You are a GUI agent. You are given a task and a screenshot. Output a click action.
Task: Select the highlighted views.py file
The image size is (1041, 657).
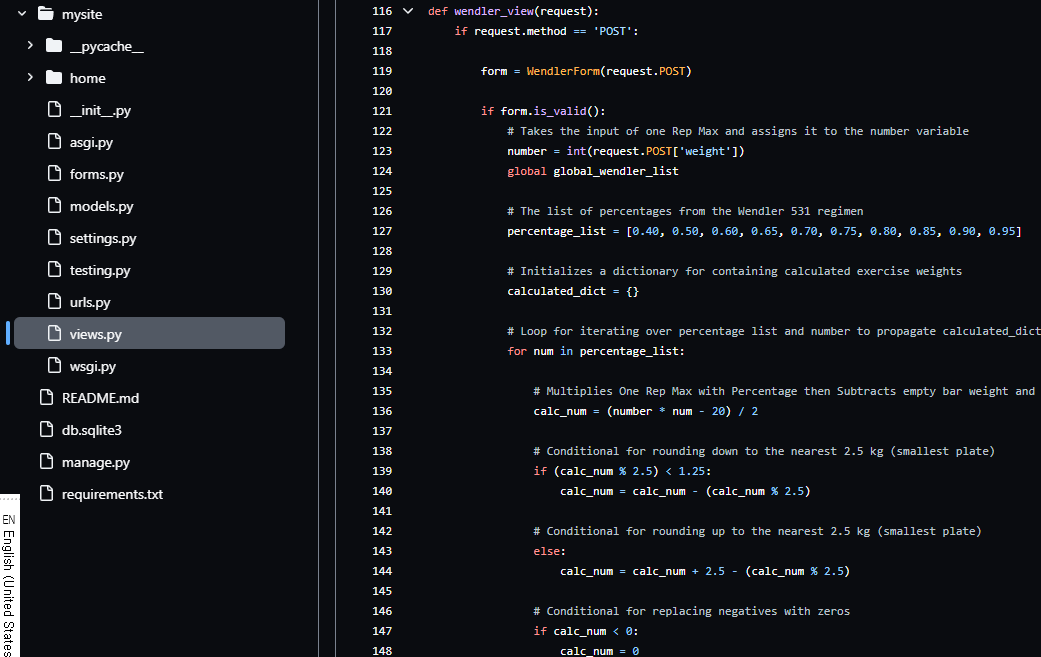pos(96,334)
